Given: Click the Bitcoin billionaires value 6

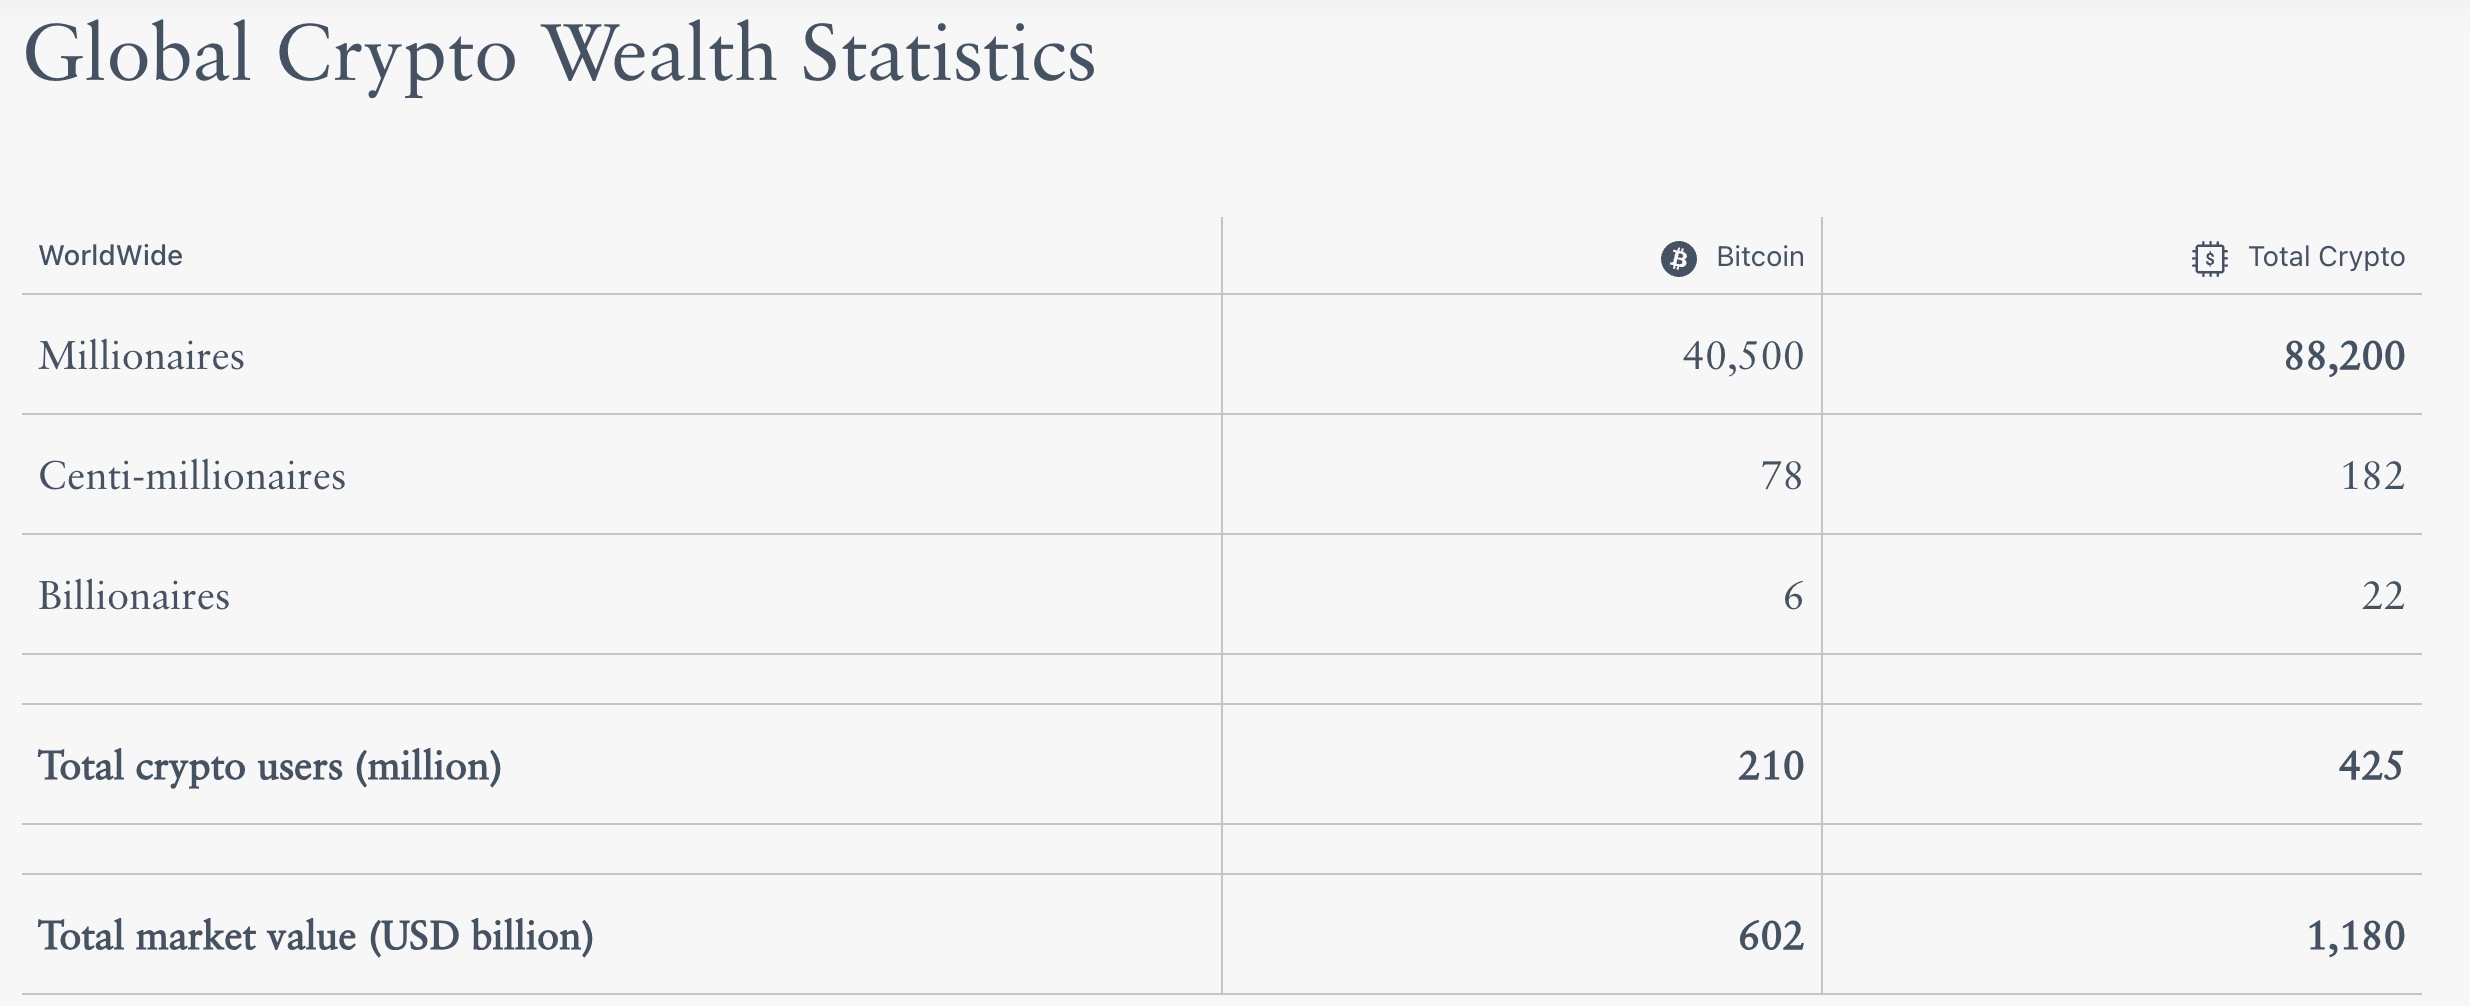Looking at the screenshot, I should pos(1793,596).
